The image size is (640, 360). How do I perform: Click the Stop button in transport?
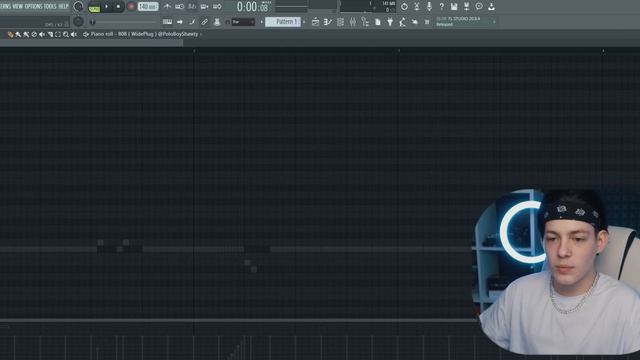click(x=118, y=7)
